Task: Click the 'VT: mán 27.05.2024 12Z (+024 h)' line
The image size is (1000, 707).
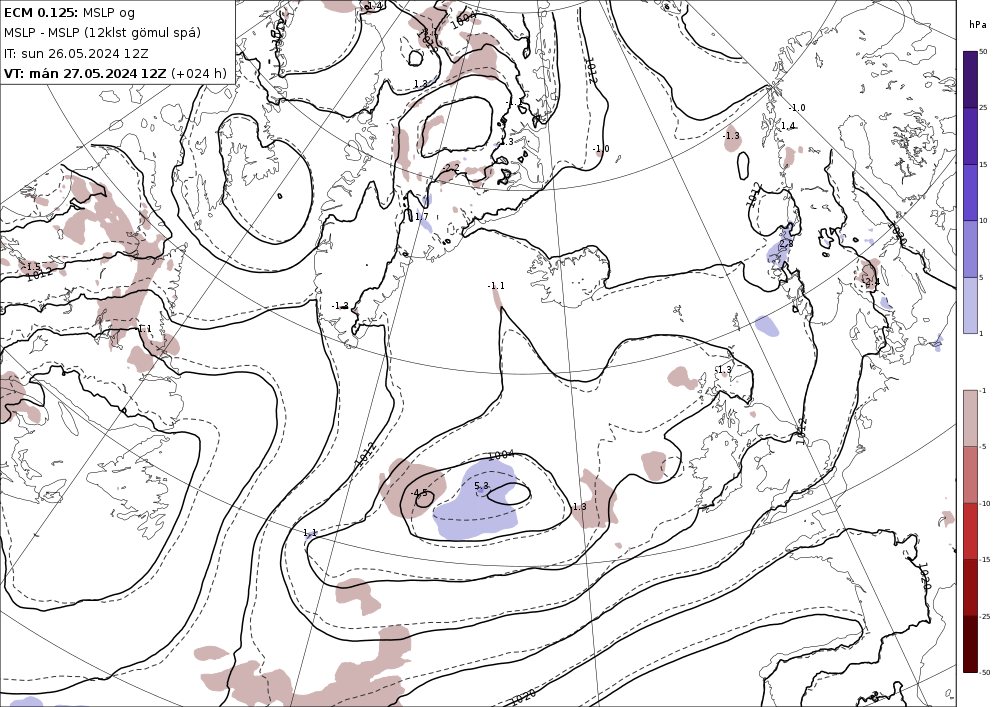Action: point(115,73)
